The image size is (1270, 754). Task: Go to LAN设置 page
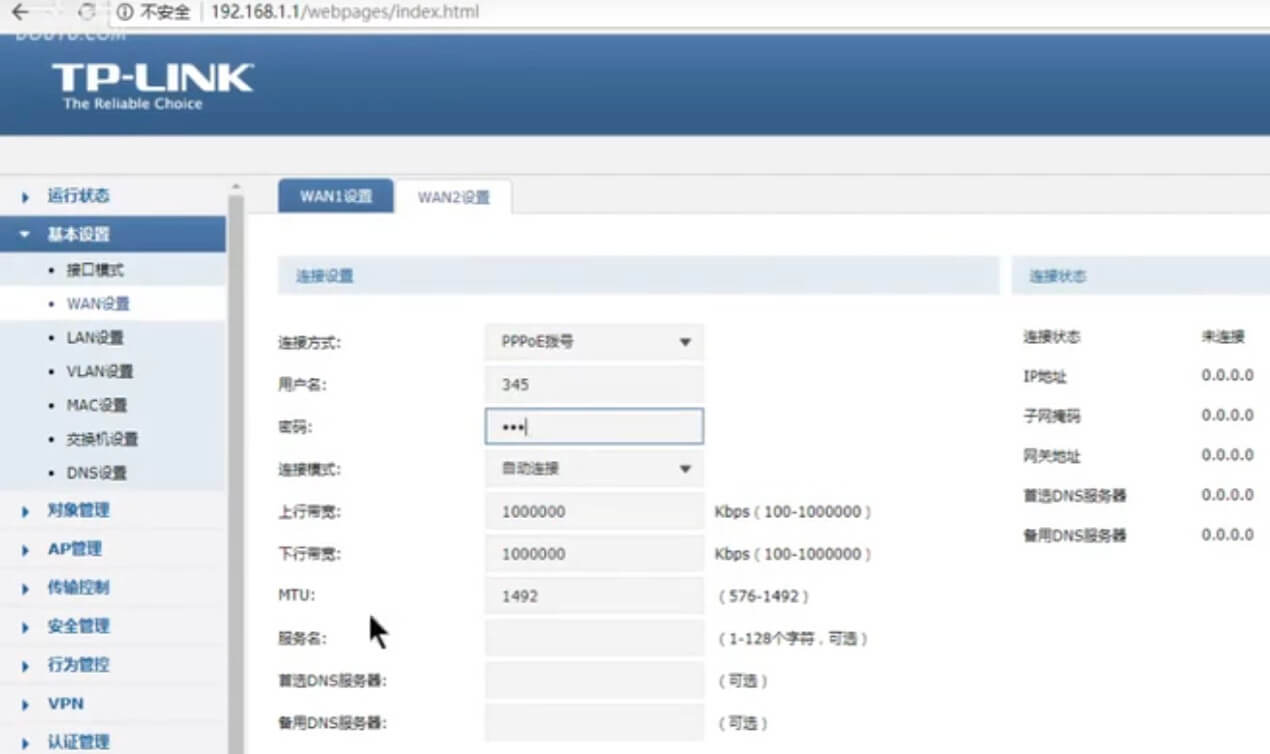[x=95, y=338]
